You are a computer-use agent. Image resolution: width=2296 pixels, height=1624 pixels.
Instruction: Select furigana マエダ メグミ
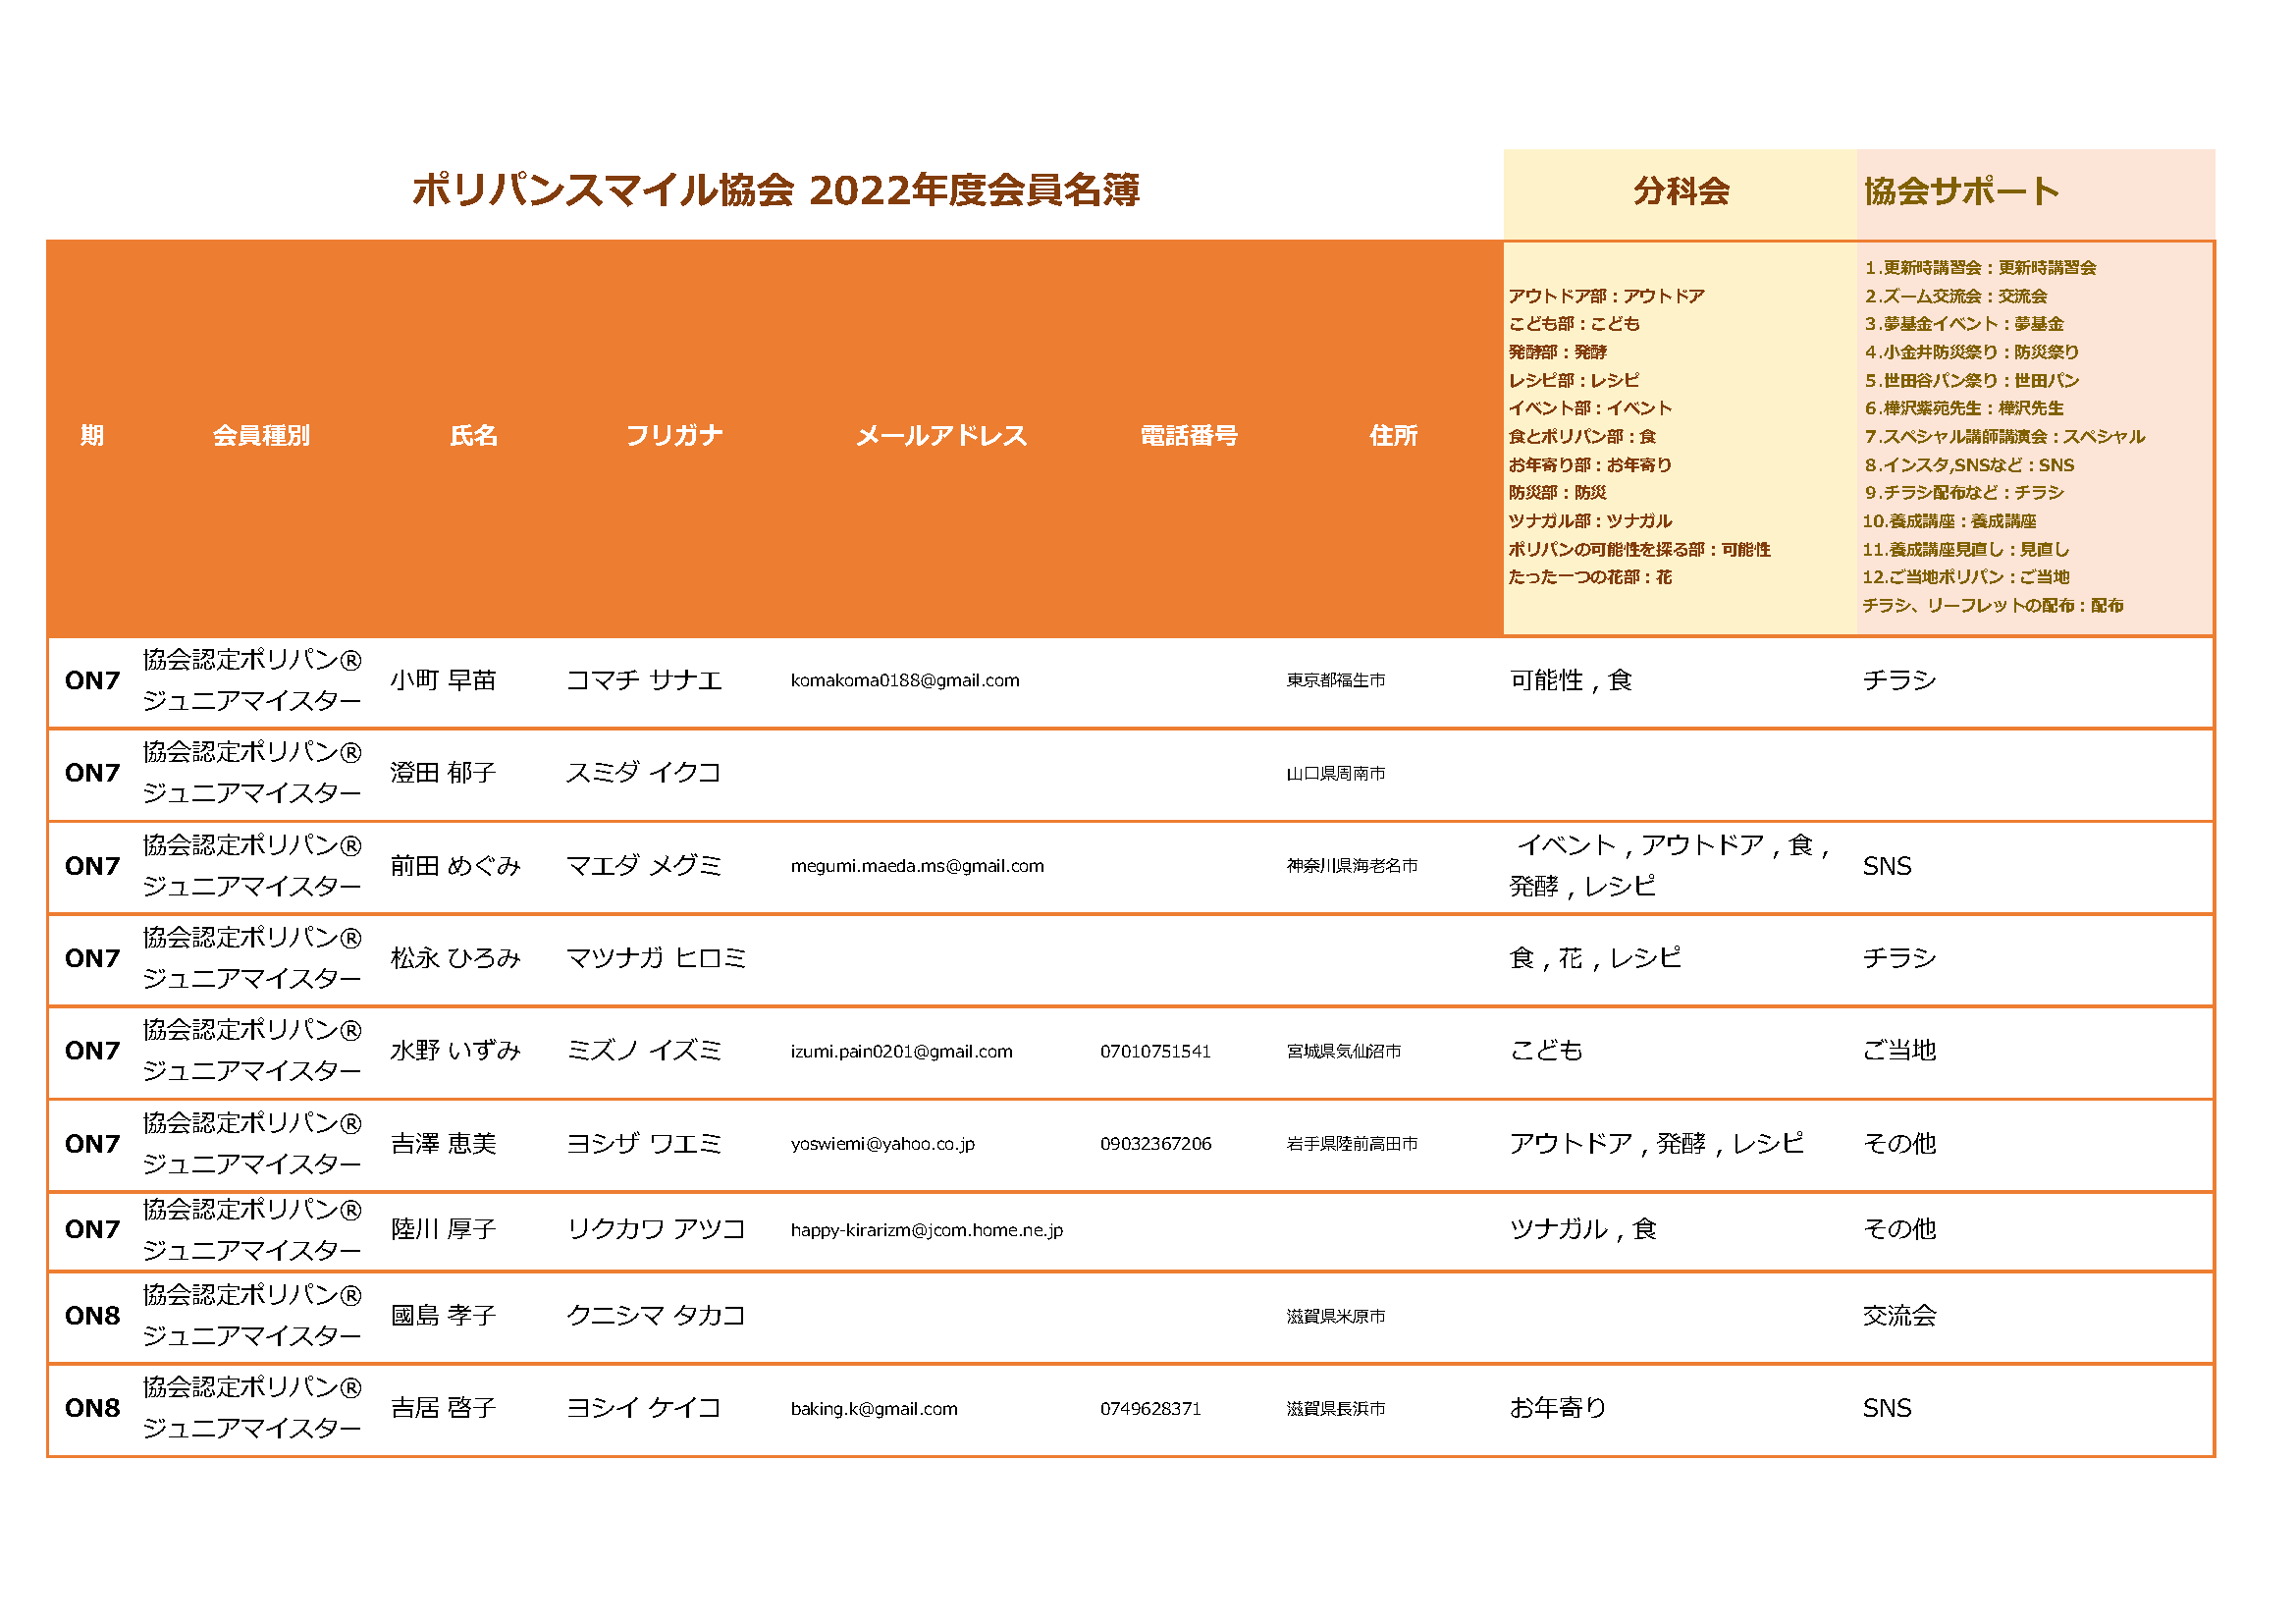tap(644, 866)
